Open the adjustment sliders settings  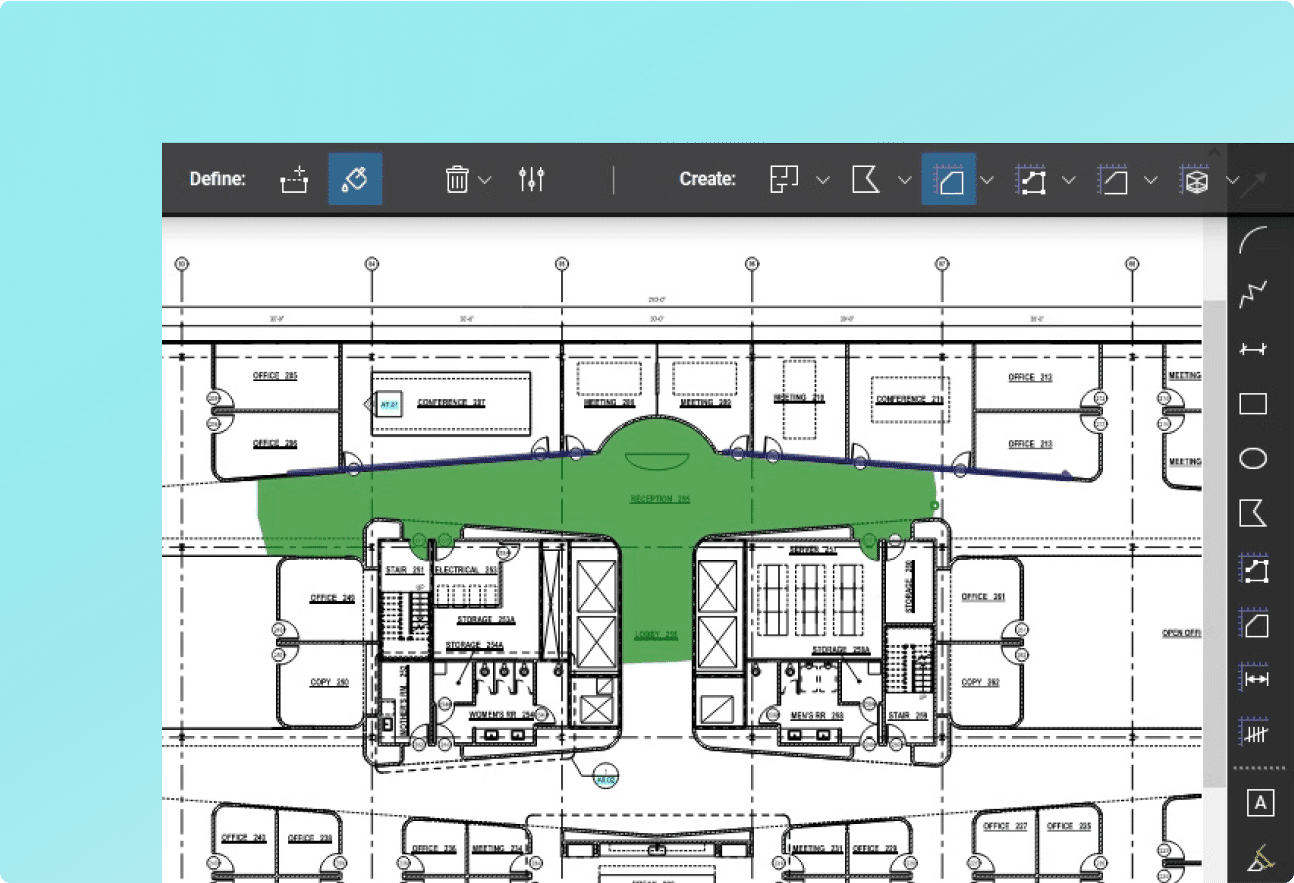click(x=531, y=180)
